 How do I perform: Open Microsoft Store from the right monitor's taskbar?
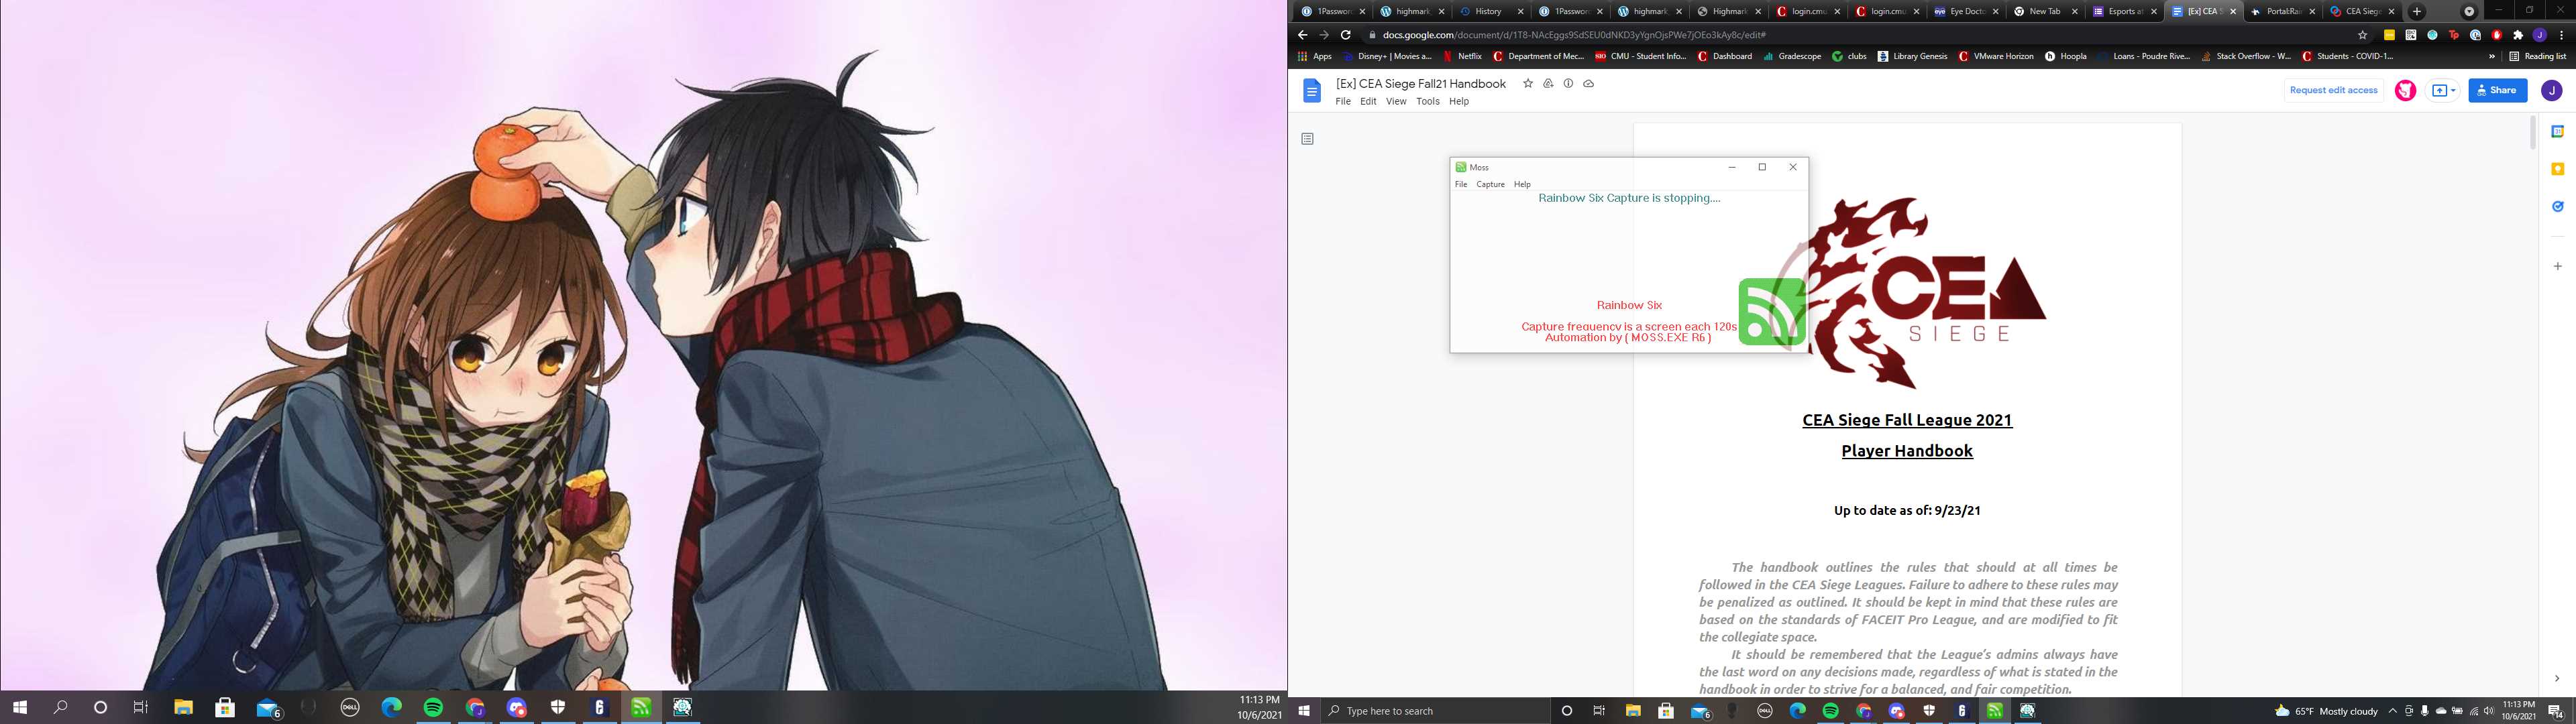coord(1665,711)
